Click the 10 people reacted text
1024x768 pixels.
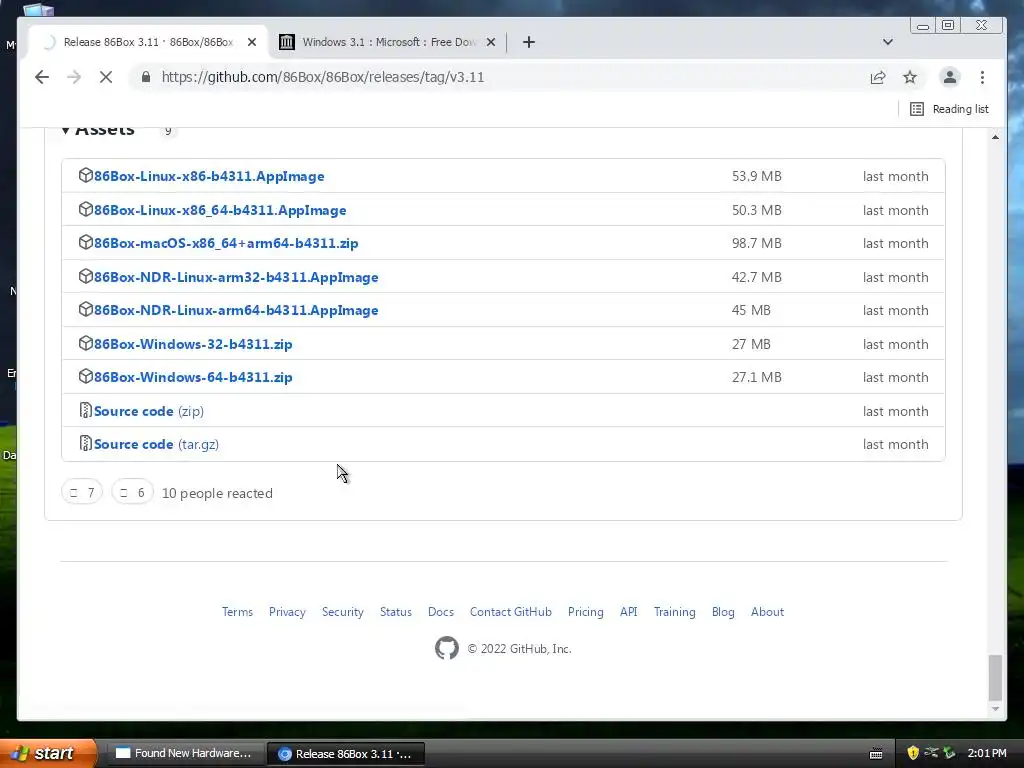pos(217,494)
